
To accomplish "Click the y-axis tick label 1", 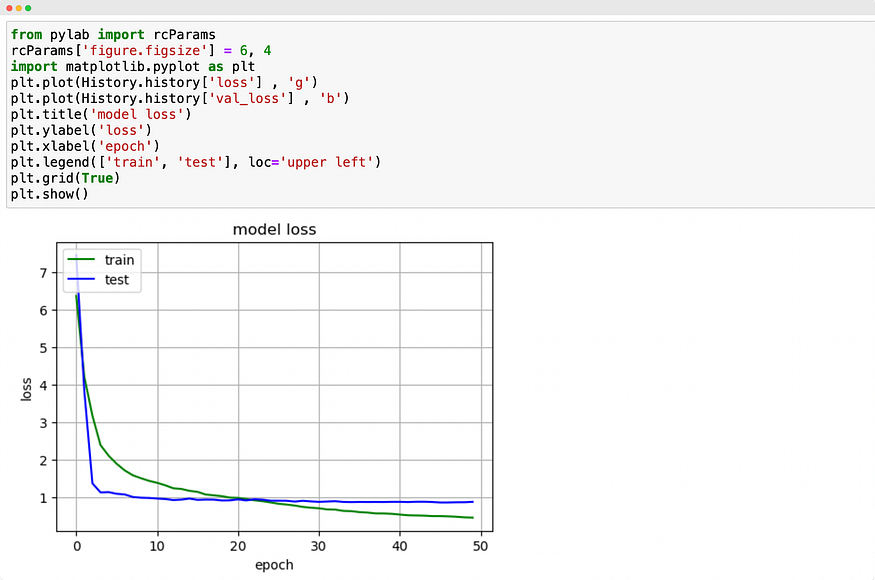I will [x=44, y=498].
